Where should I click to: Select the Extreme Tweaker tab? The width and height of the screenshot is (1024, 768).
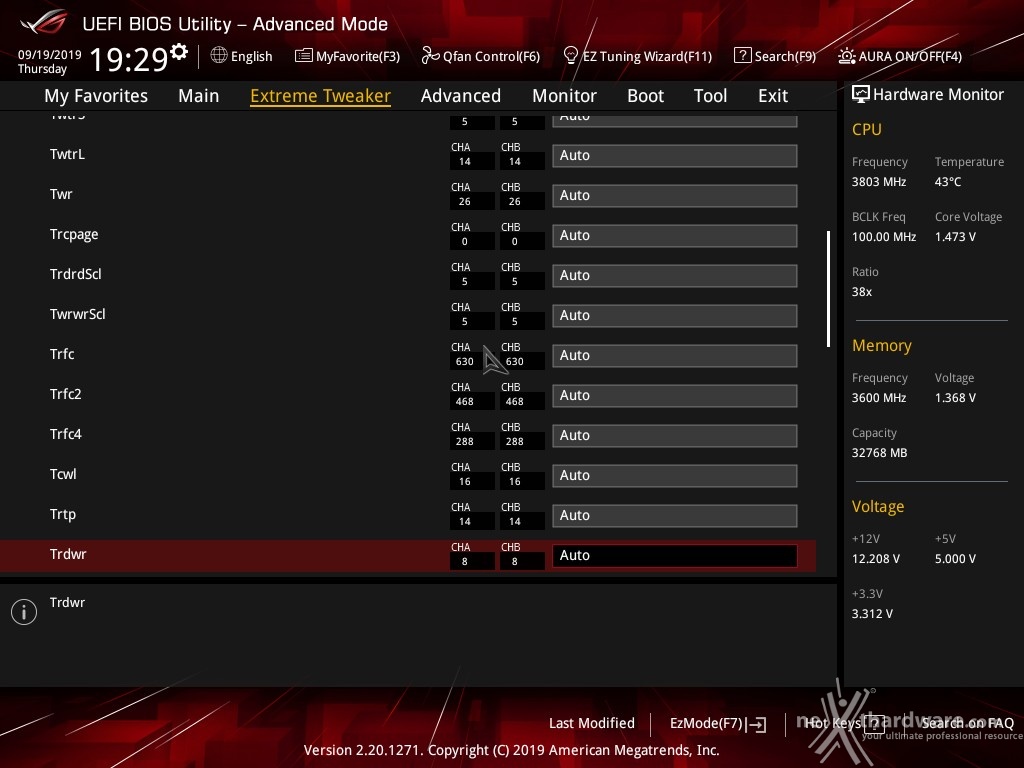321,96
